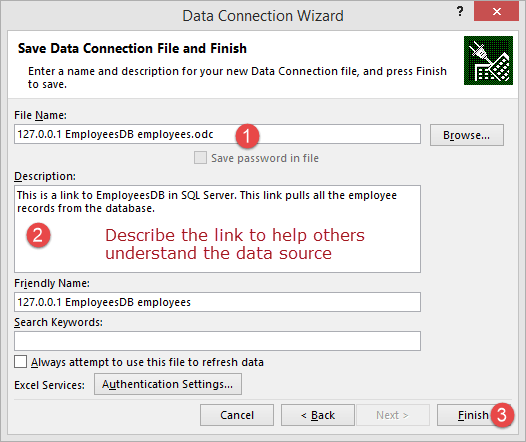Click the red step 1 marker

(247, 136)
